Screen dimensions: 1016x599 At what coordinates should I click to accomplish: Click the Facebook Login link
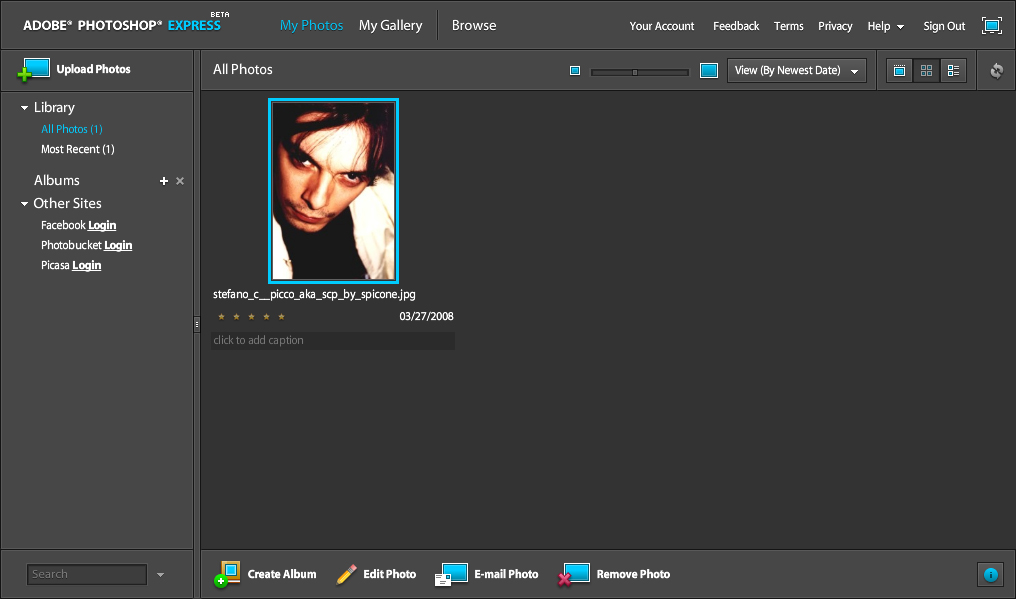(x=102, y=226)
